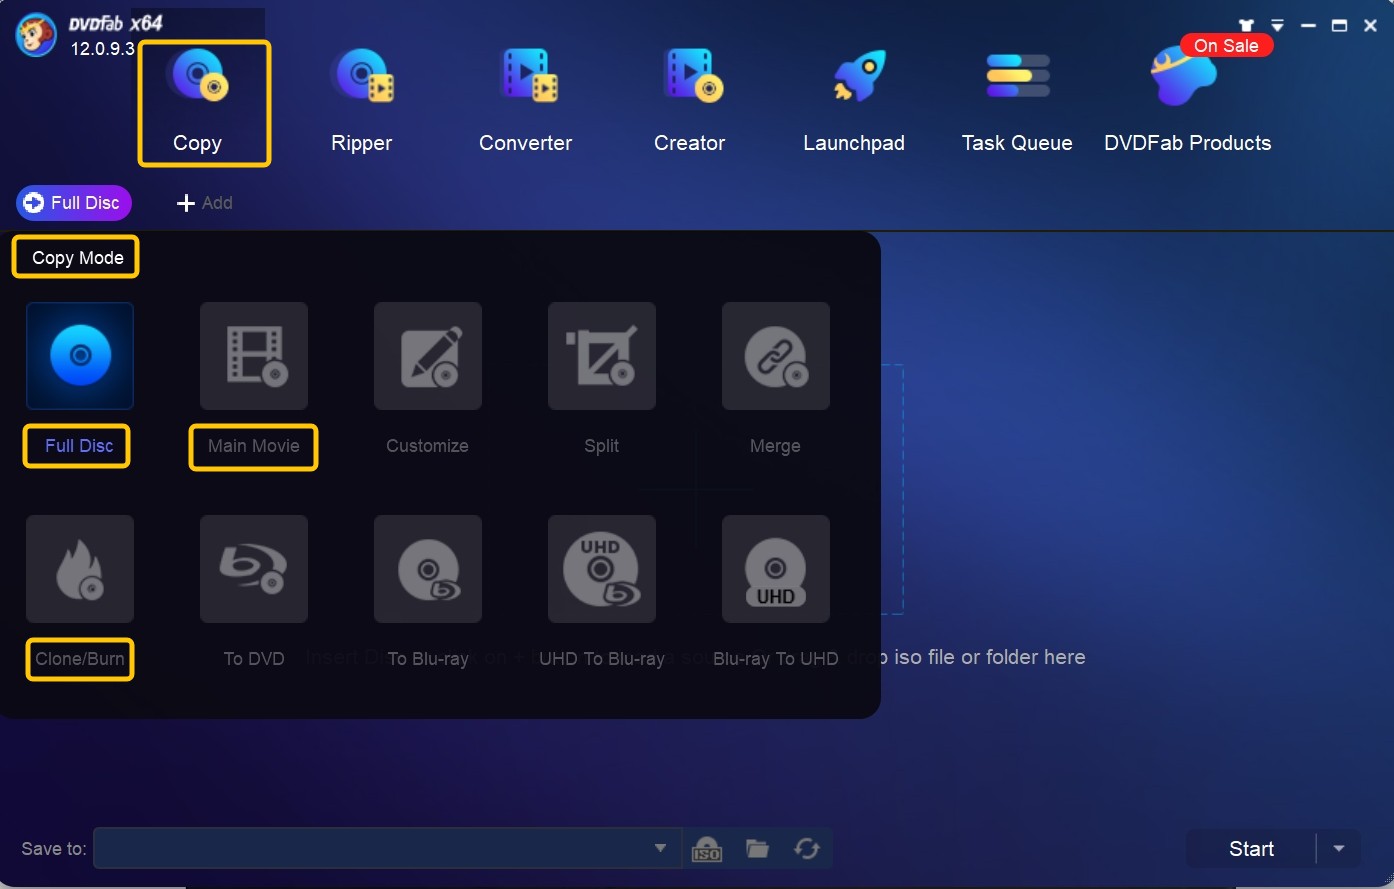The image size is (1394, 889).
Task: Choose the Customize copy mode icon
Action: [x=428, y=356]
